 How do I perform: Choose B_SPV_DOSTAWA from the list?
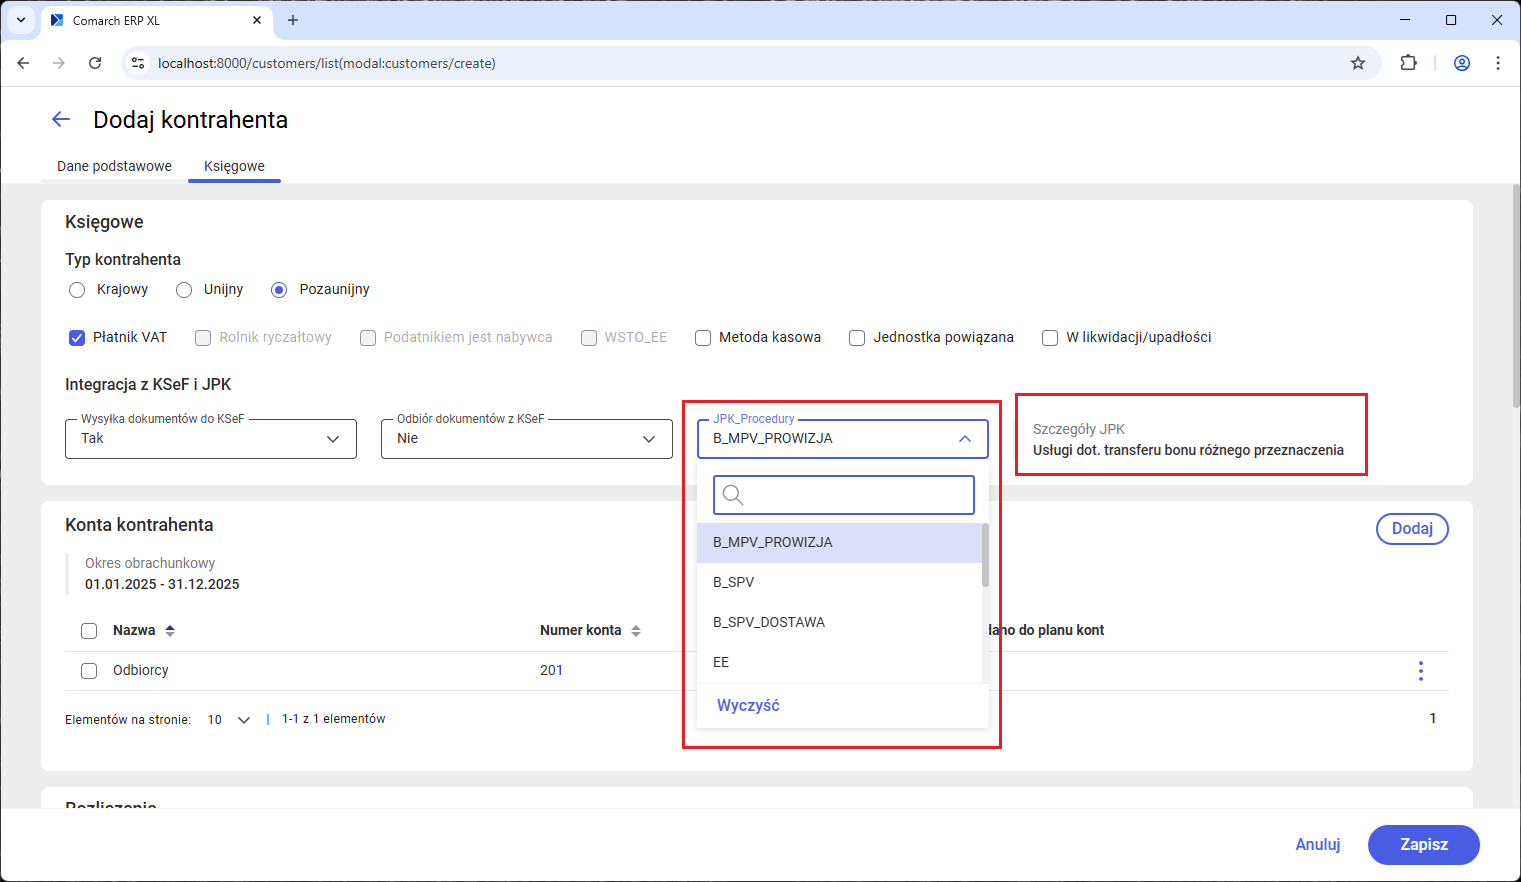click(769, 622)
